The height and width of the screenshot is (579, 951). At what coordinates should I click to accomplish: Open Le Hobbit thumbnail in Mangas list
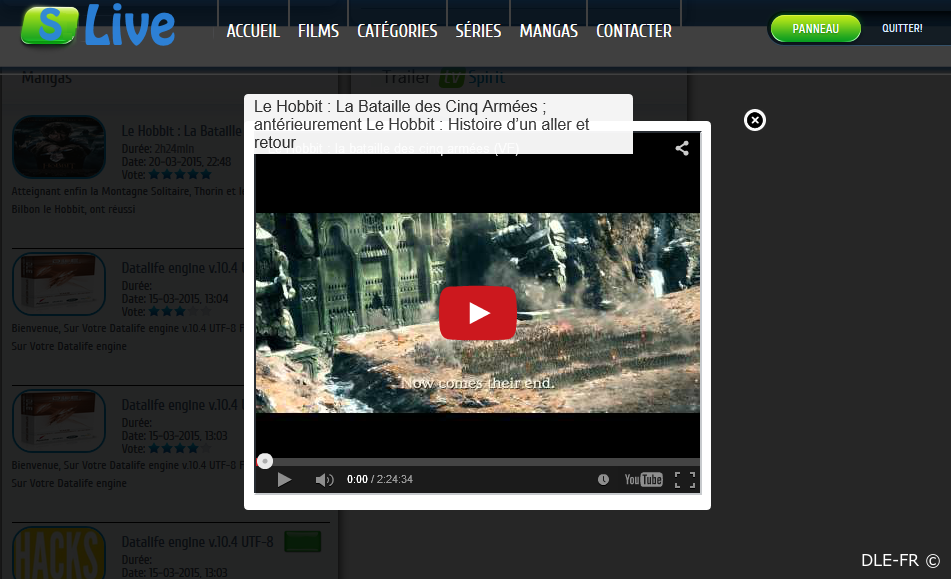coord(59,147)
